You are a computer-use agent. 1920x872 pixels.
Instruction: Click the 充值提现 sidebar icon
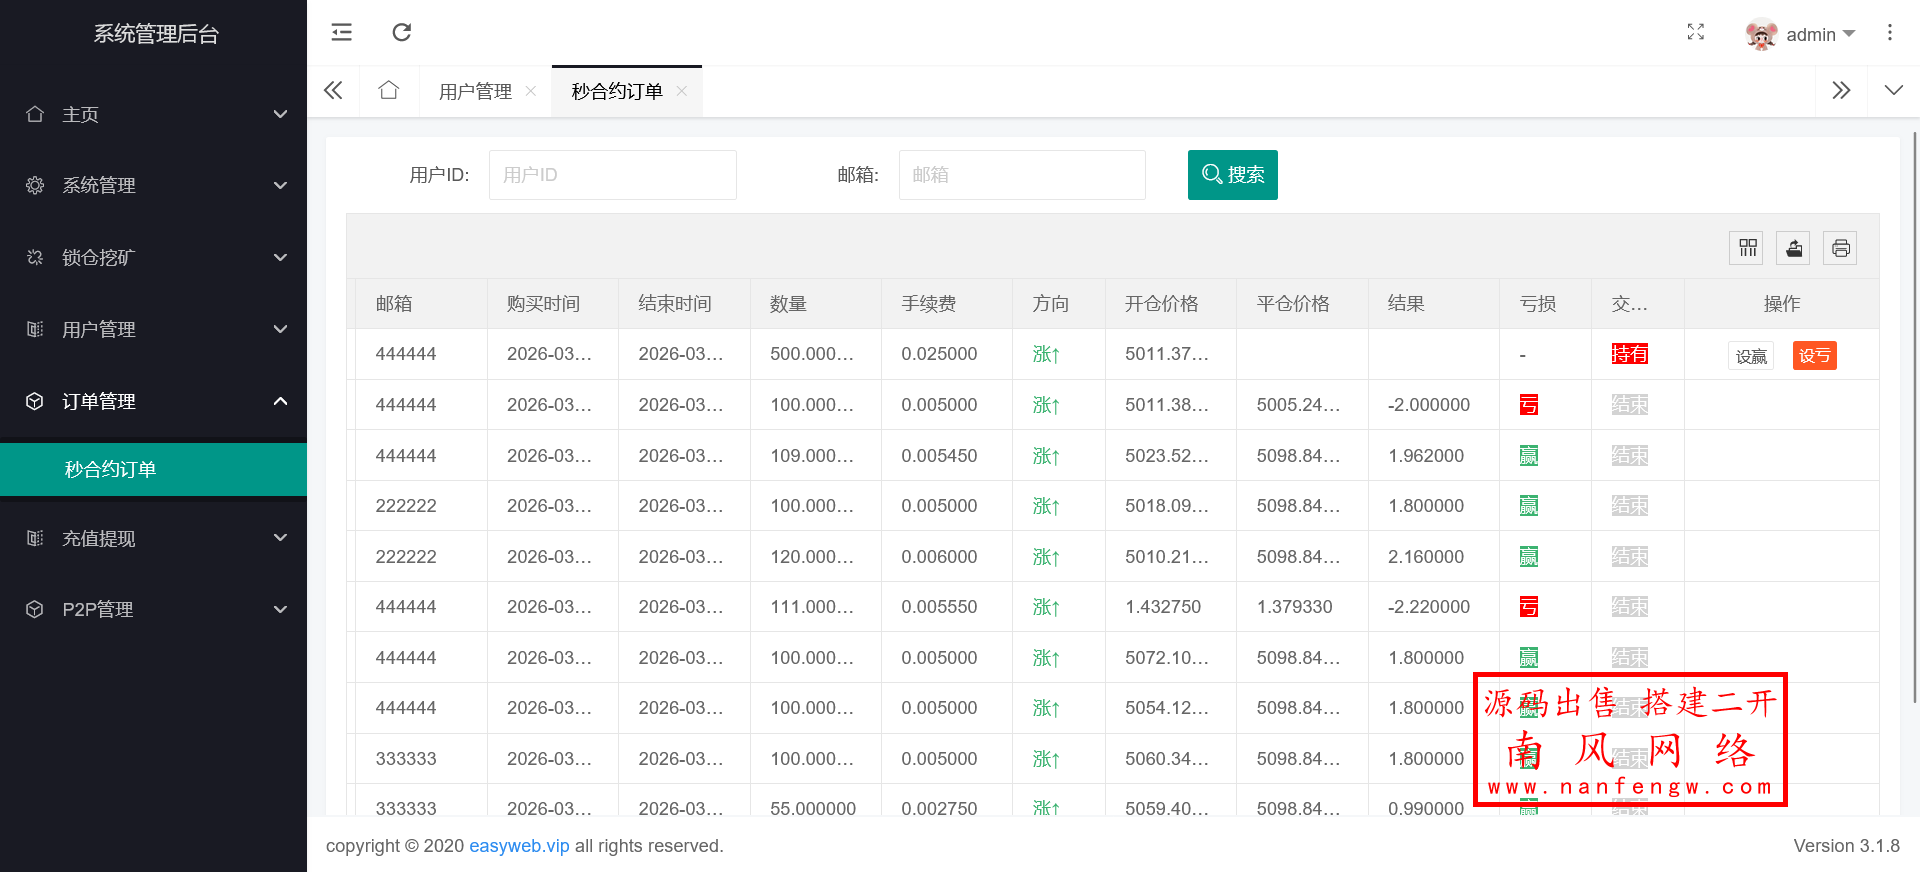coord(35,538)
